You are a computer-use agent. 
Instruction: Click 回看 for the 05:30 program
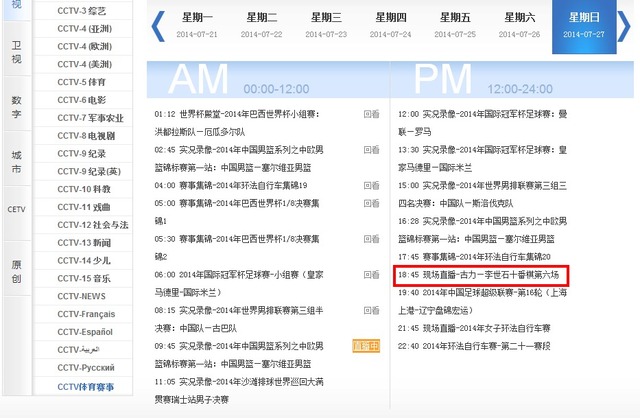point(371,239)
